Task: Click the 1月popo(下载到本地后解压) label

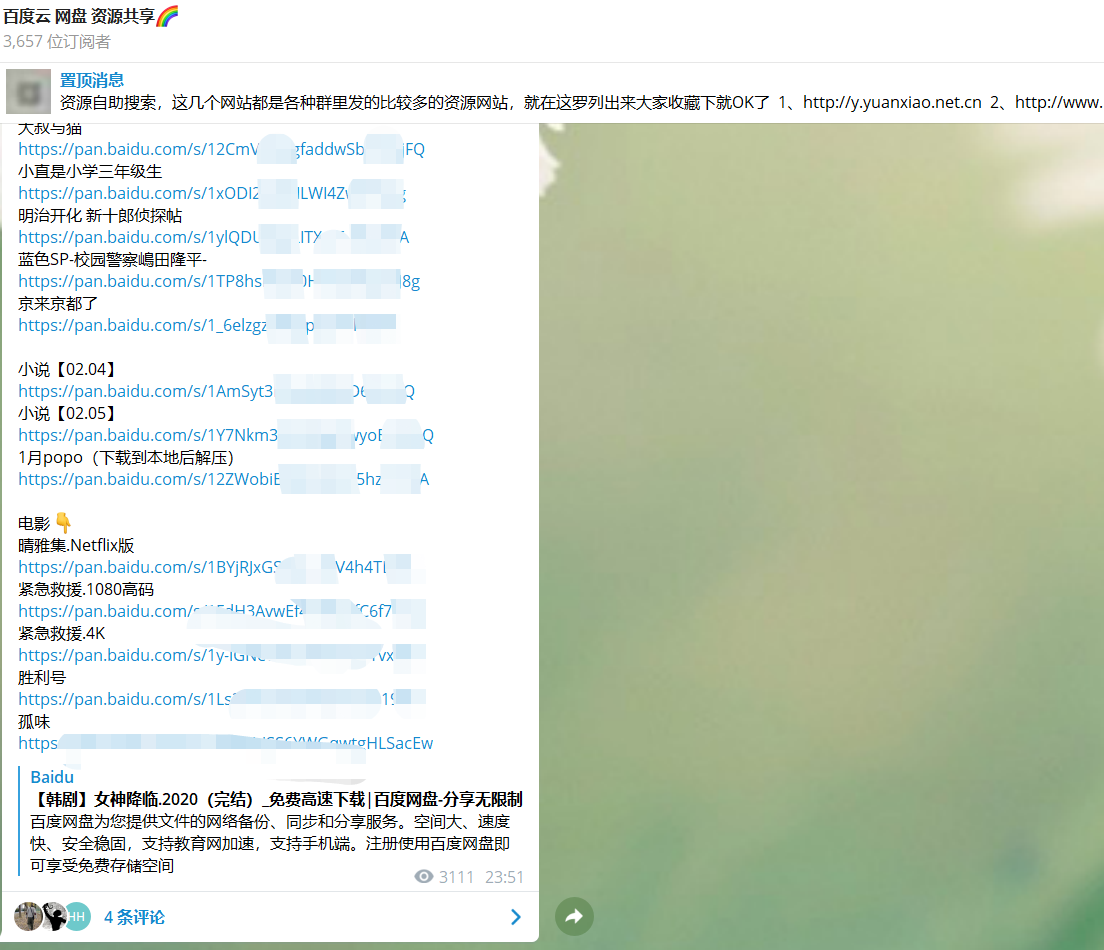Action: pos(126,458)
